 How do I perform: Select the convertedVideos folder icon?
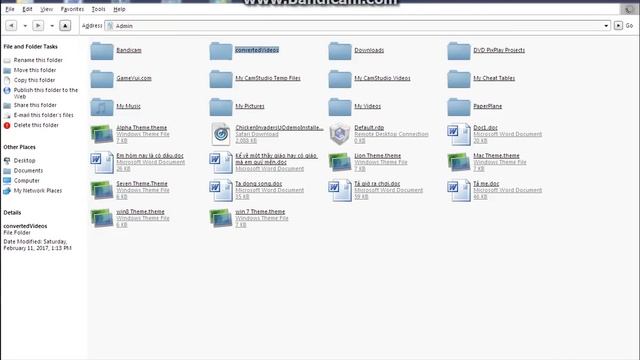click(x=221, y=51)
